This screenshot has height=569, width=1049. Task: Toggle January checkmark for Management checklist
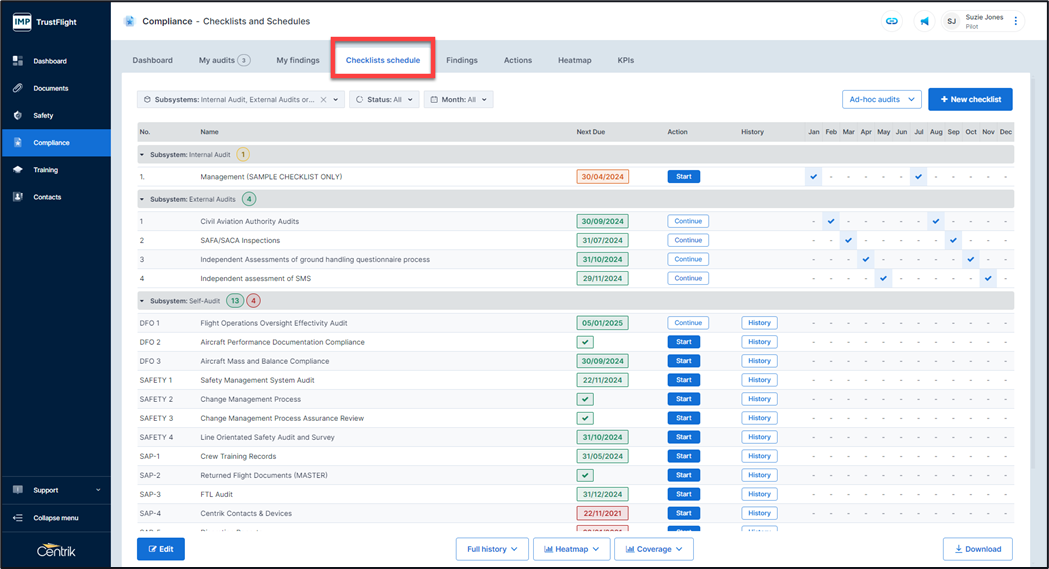click(x=814, y=177)
